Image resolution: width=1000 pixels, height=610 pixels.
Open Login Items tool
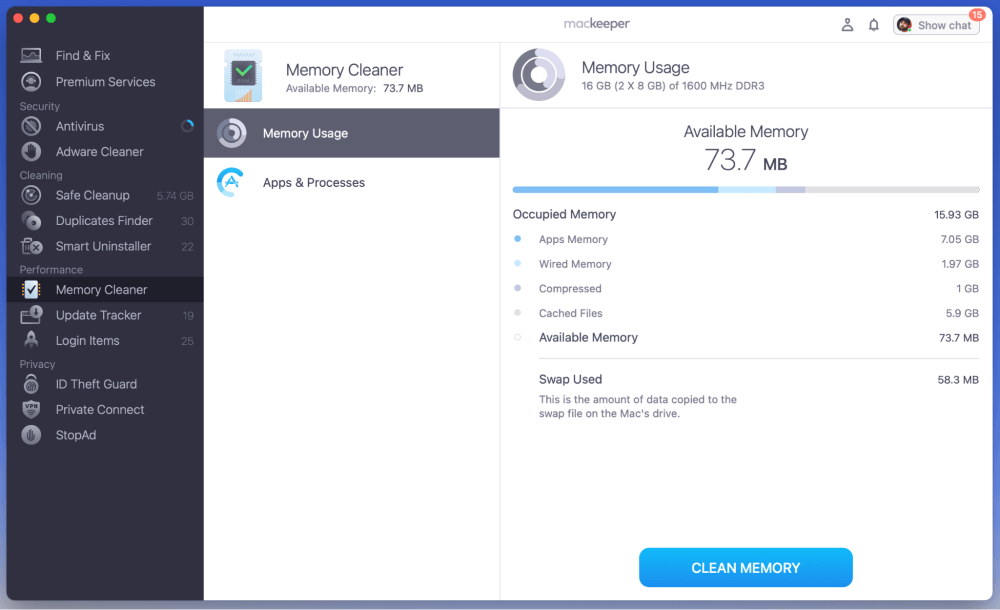click(x=105, y=341)
